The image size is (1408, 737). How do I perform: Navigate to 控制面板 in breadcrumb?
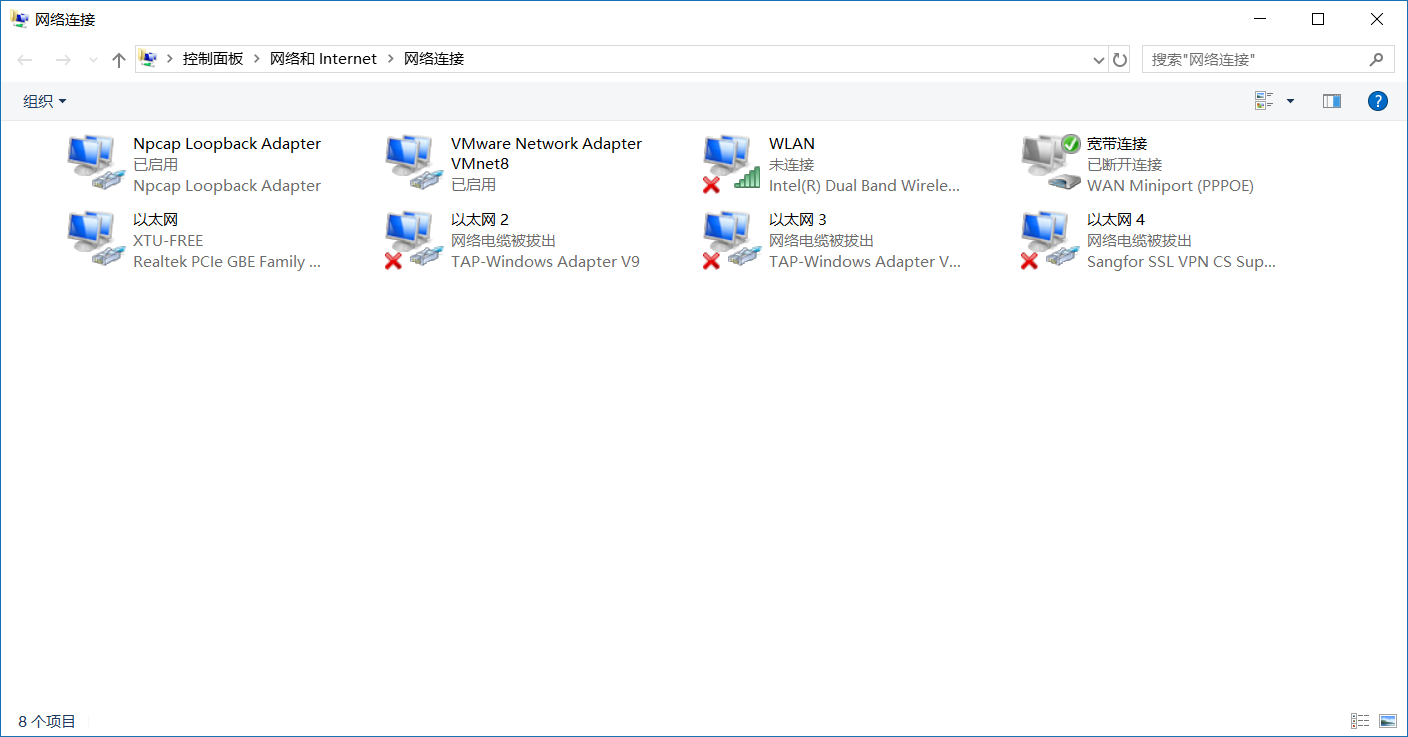[x=212, y=59]
